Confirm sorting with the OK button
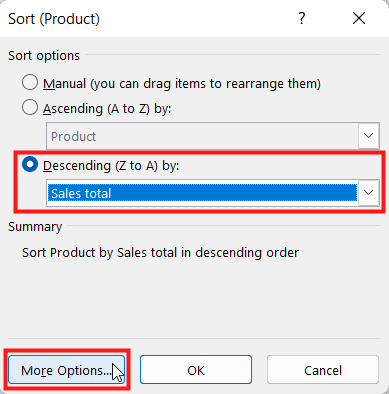 click(x=196, y=370)
